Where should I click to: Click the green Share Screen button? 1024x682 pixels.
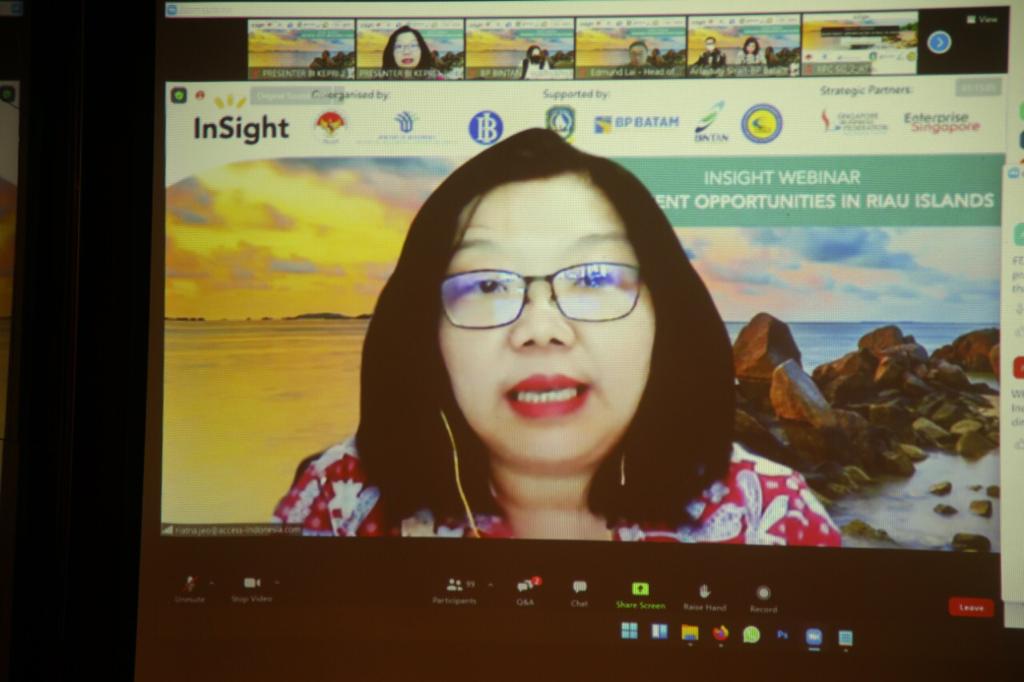pos(640,590)
